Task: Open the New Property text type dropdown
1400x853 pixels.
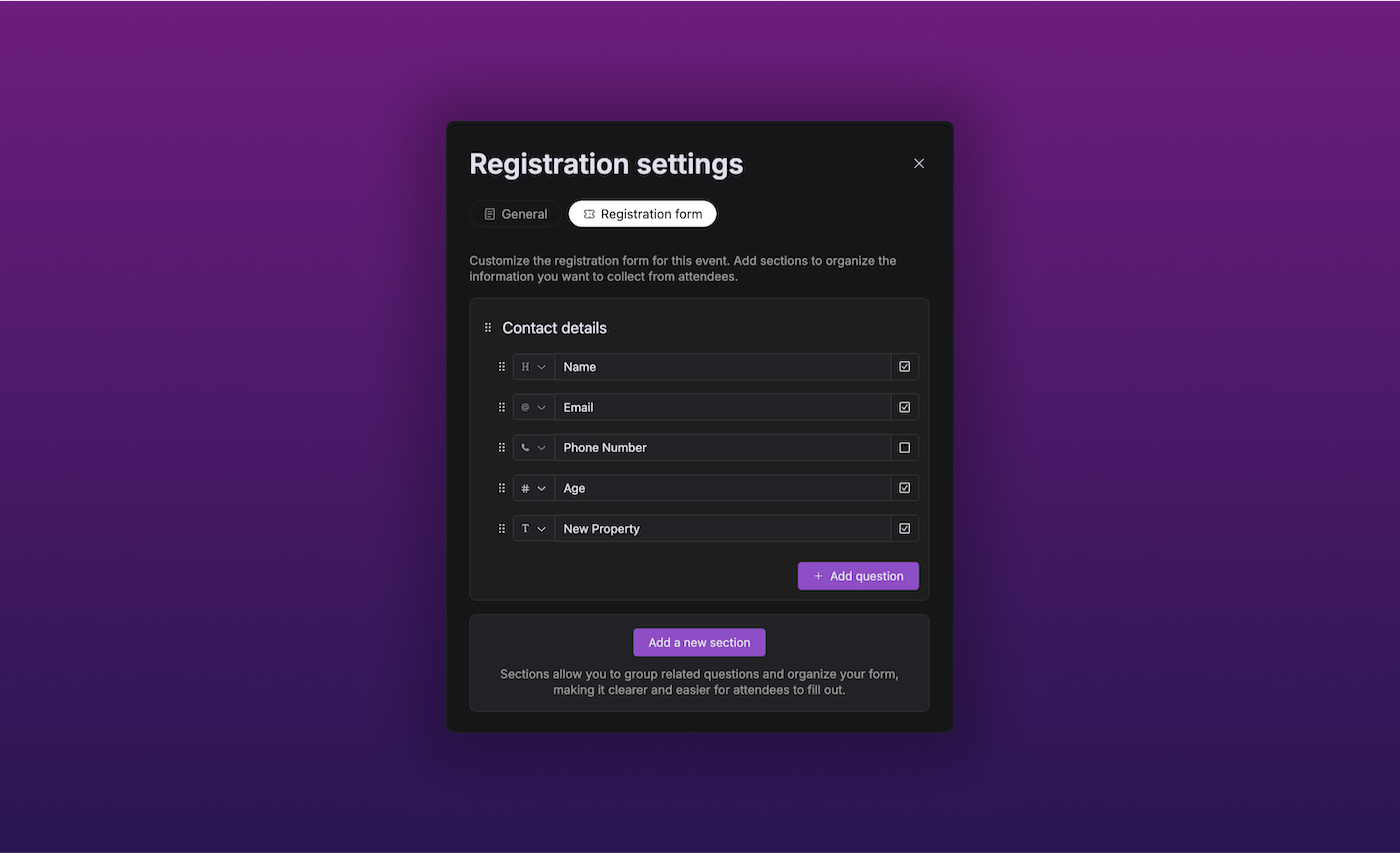Action: 534,529
